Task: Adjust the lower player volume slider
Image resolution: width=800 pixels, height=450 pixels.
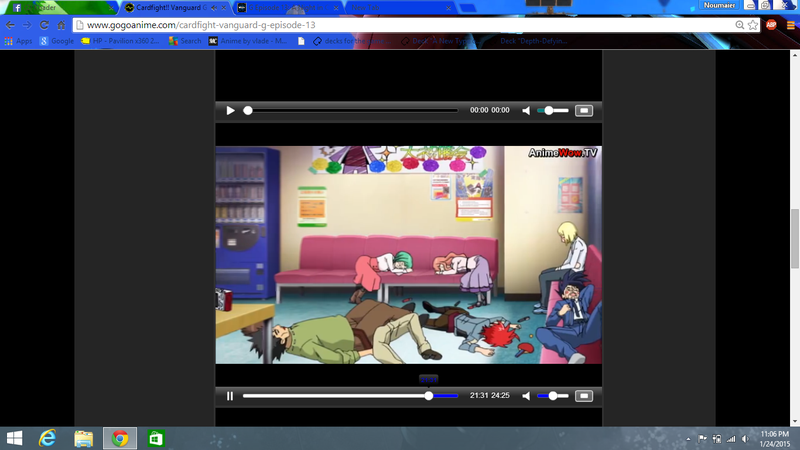Action: (x=553, y=396)
